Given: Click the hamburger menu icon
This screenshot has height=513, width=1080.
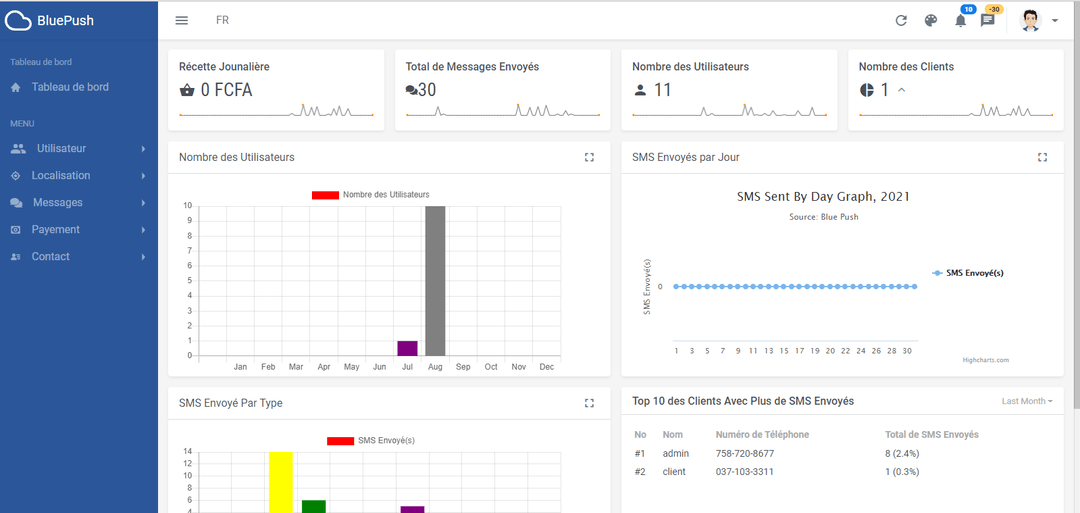Looking at the screenshot, I should (181, 20).
